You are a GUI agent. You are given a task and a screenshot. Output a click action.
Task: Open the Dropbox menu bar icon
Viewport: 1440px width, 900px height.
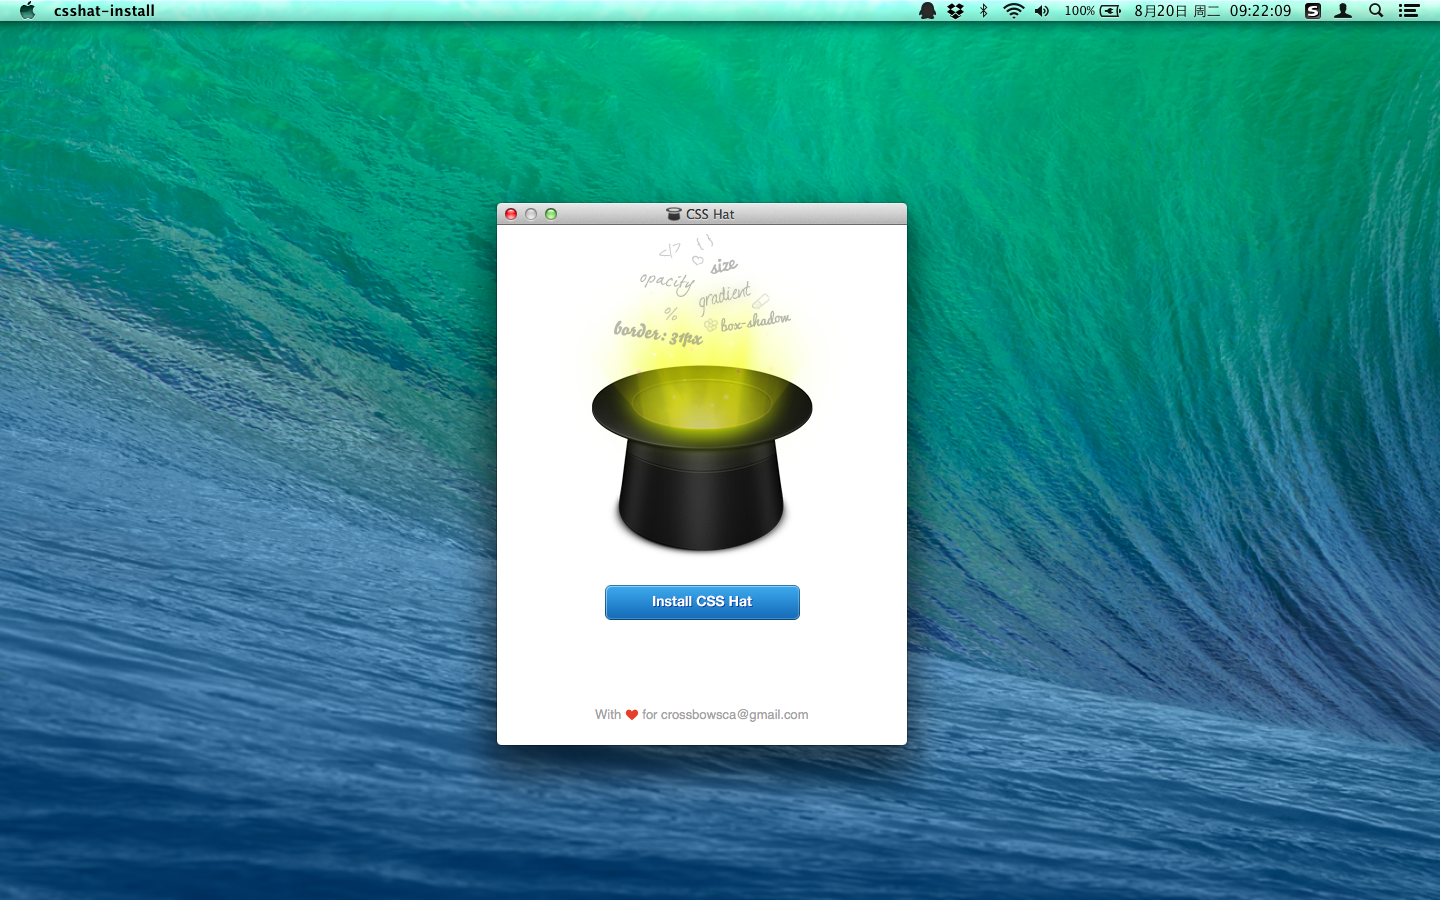click(x=956, y=11)
